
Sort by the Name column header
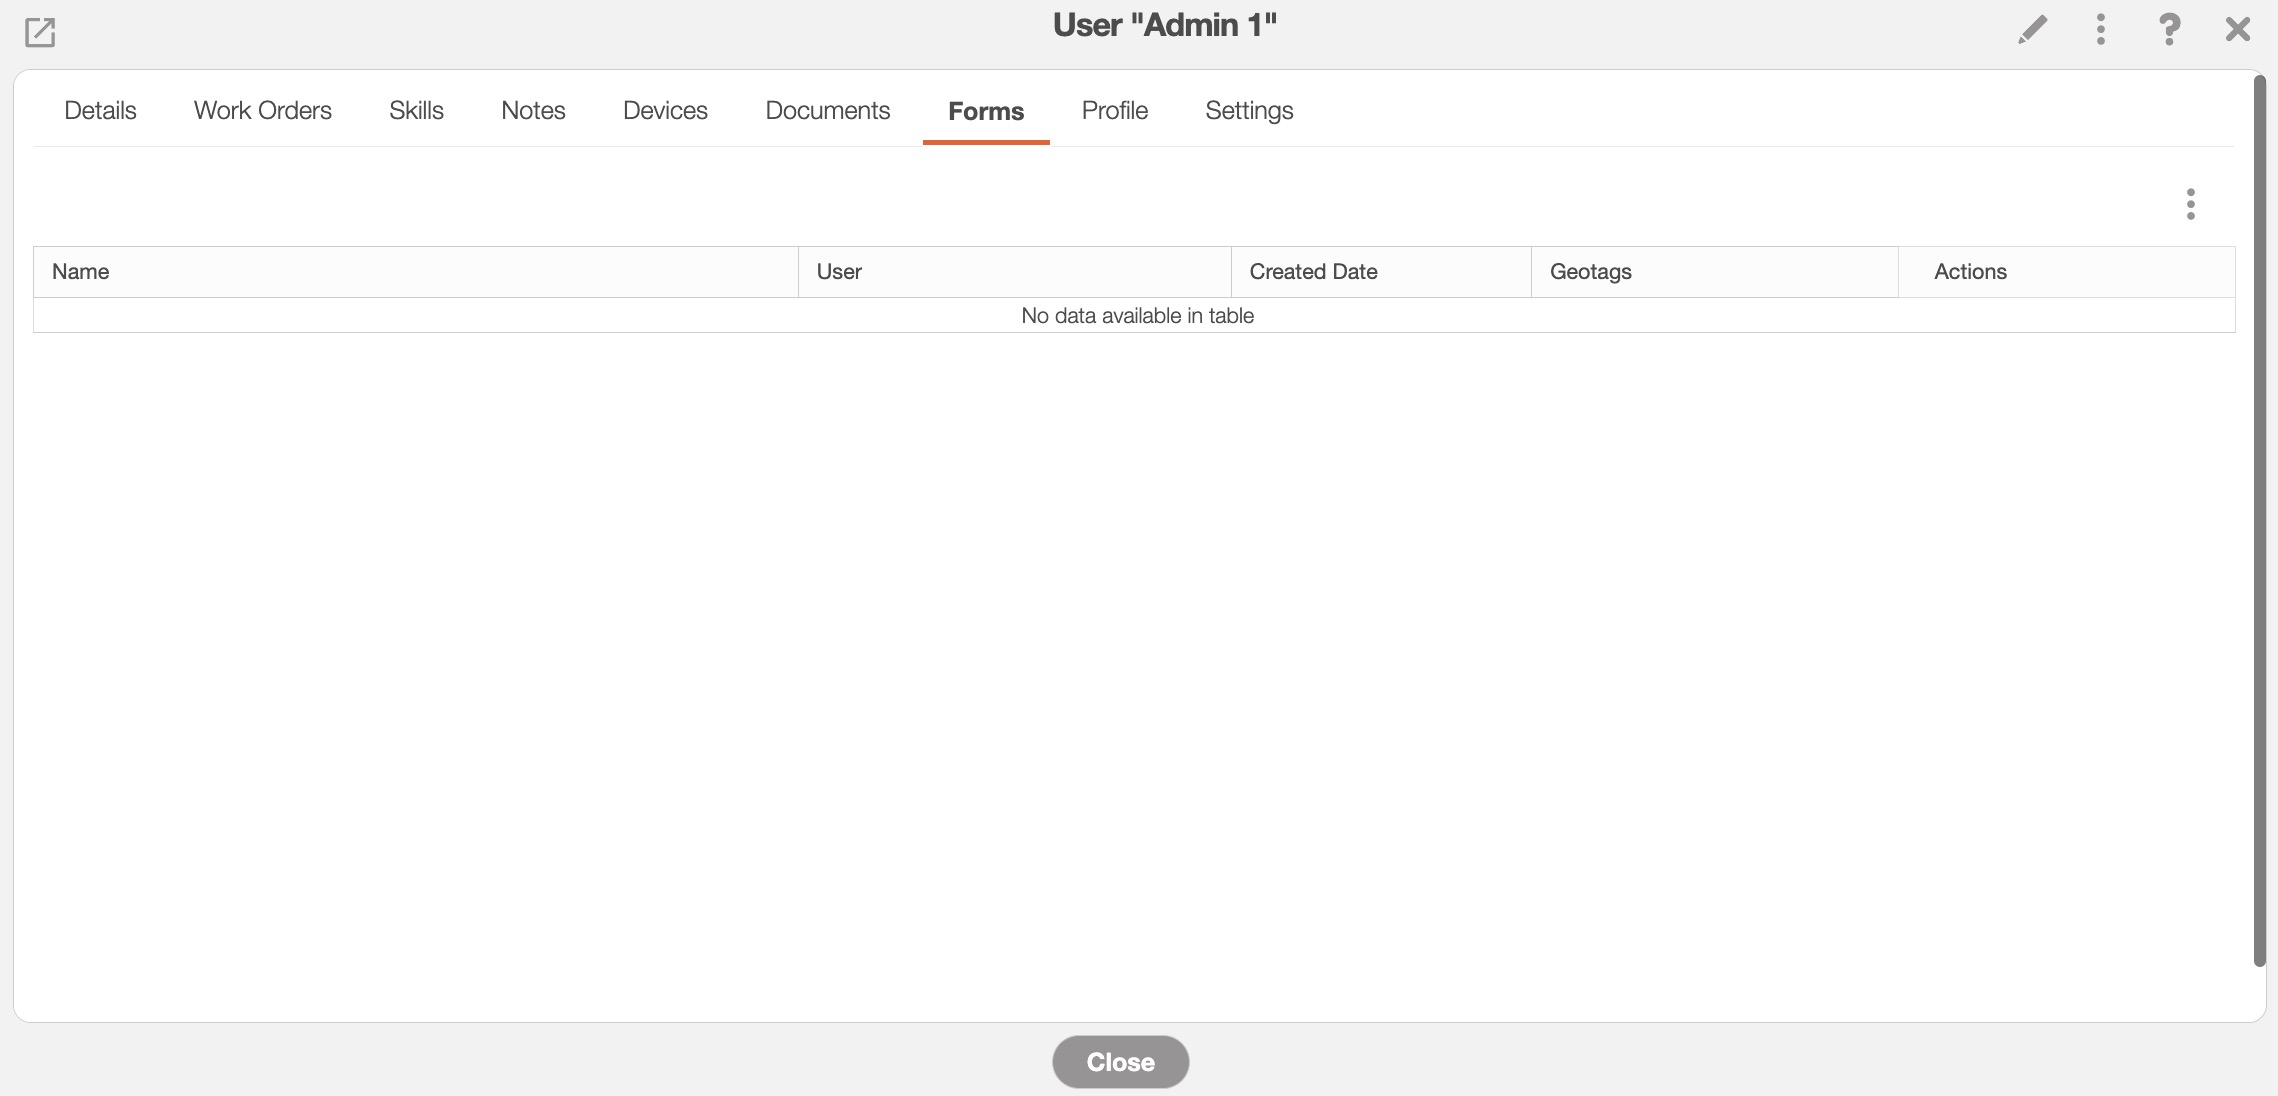coord(81,272)
